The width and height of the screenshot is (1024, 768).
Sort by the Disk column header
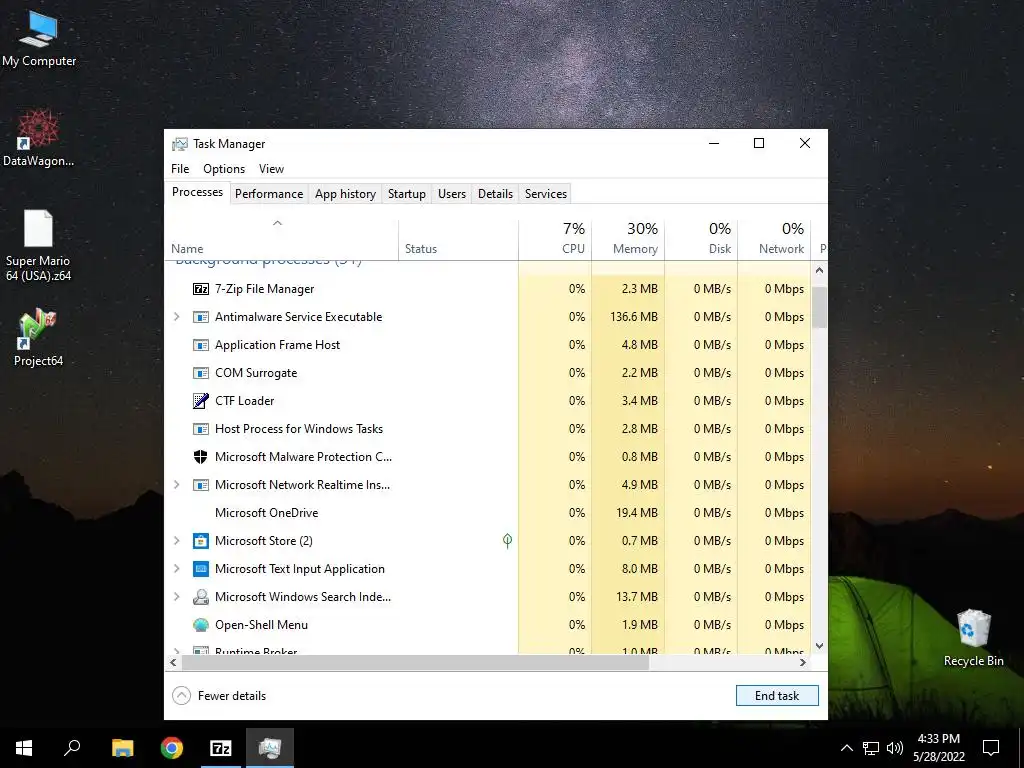tap(701, 239)
